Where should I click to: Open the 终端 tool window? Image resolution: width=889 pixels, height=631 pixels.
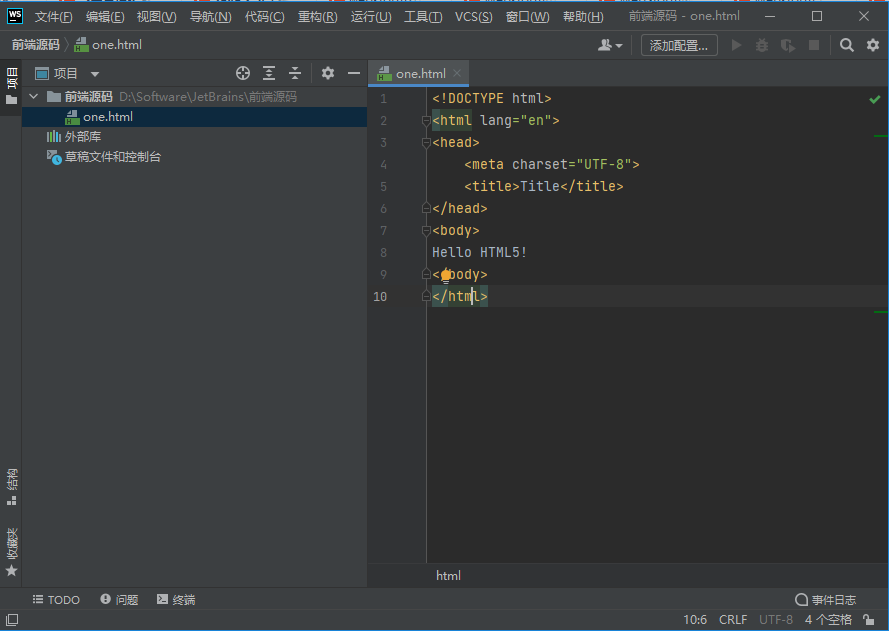[x=176, y=600]
